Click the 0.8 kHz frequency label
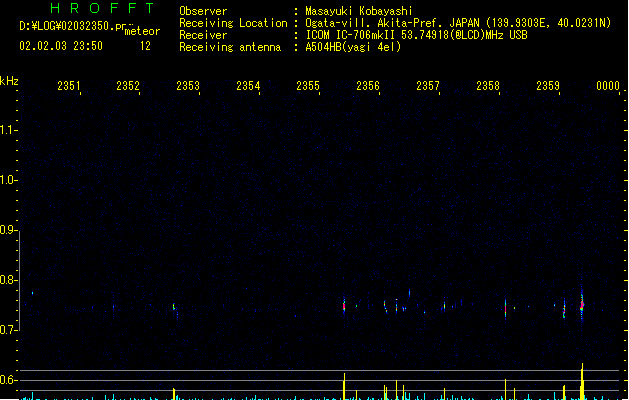 [8, 280]
